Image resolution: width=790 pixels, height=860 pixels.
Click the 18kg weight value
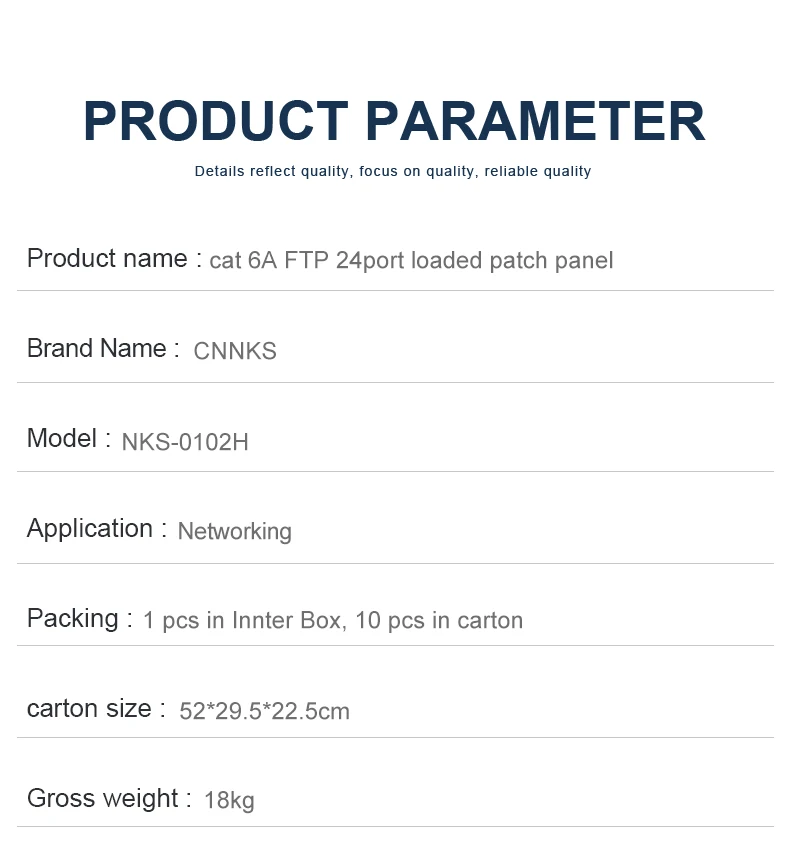click(229, 801)
